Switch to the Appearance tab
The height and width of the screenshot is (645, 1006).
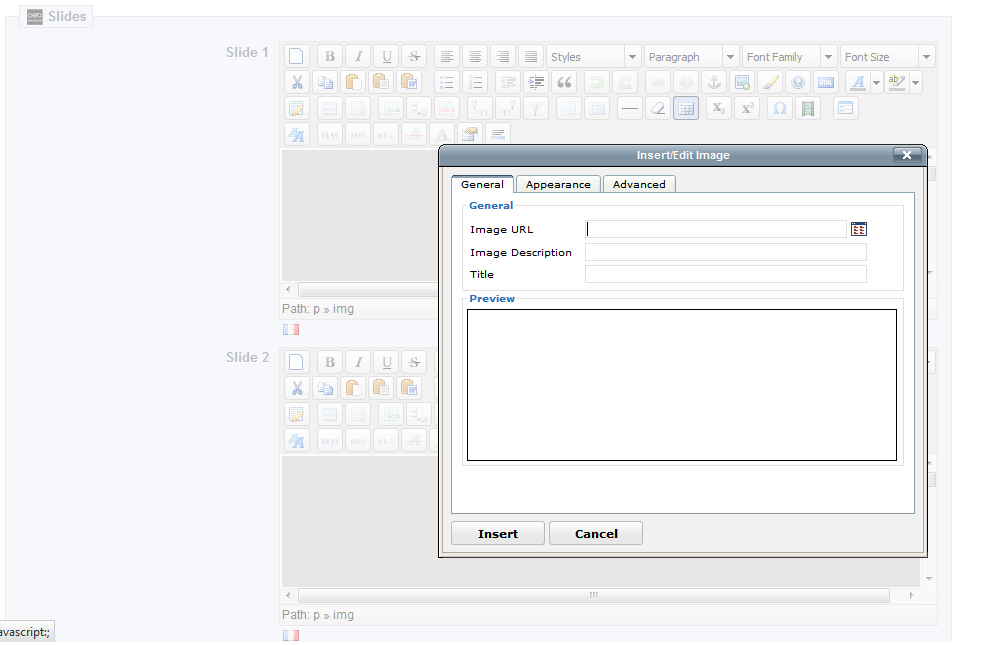click(x=558, y=184)
